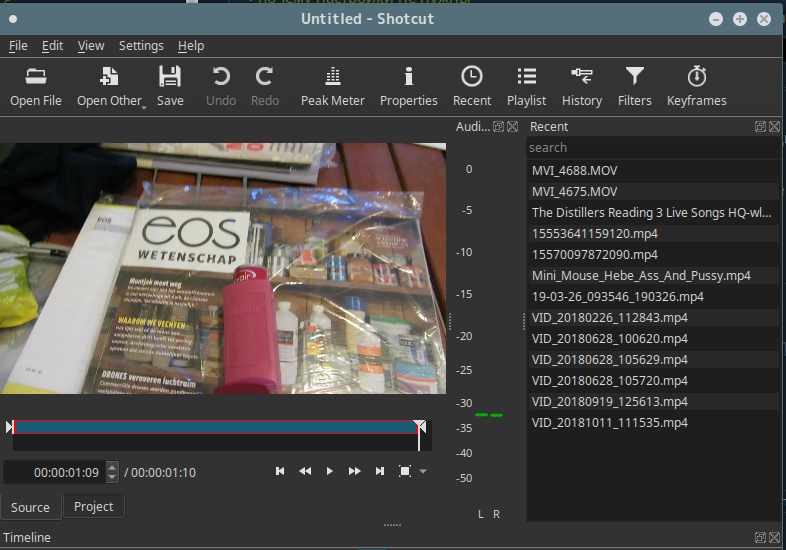Open the zoom grid options dropdown arrow

(x=423, y=472)
